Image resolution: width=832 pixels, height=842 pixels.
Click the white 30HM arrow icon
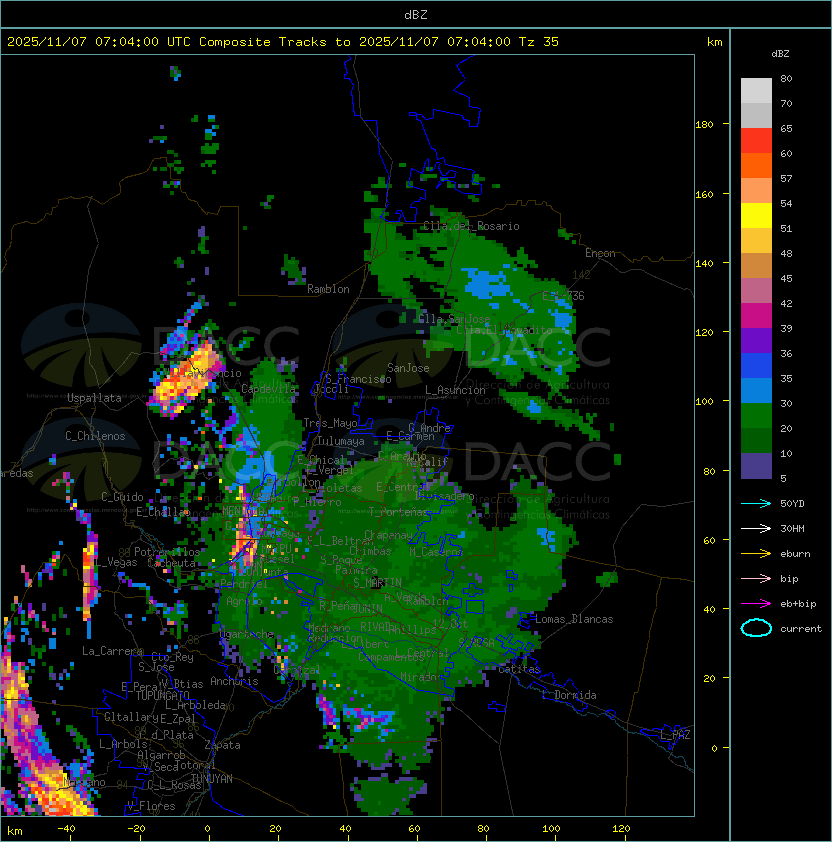756,528
